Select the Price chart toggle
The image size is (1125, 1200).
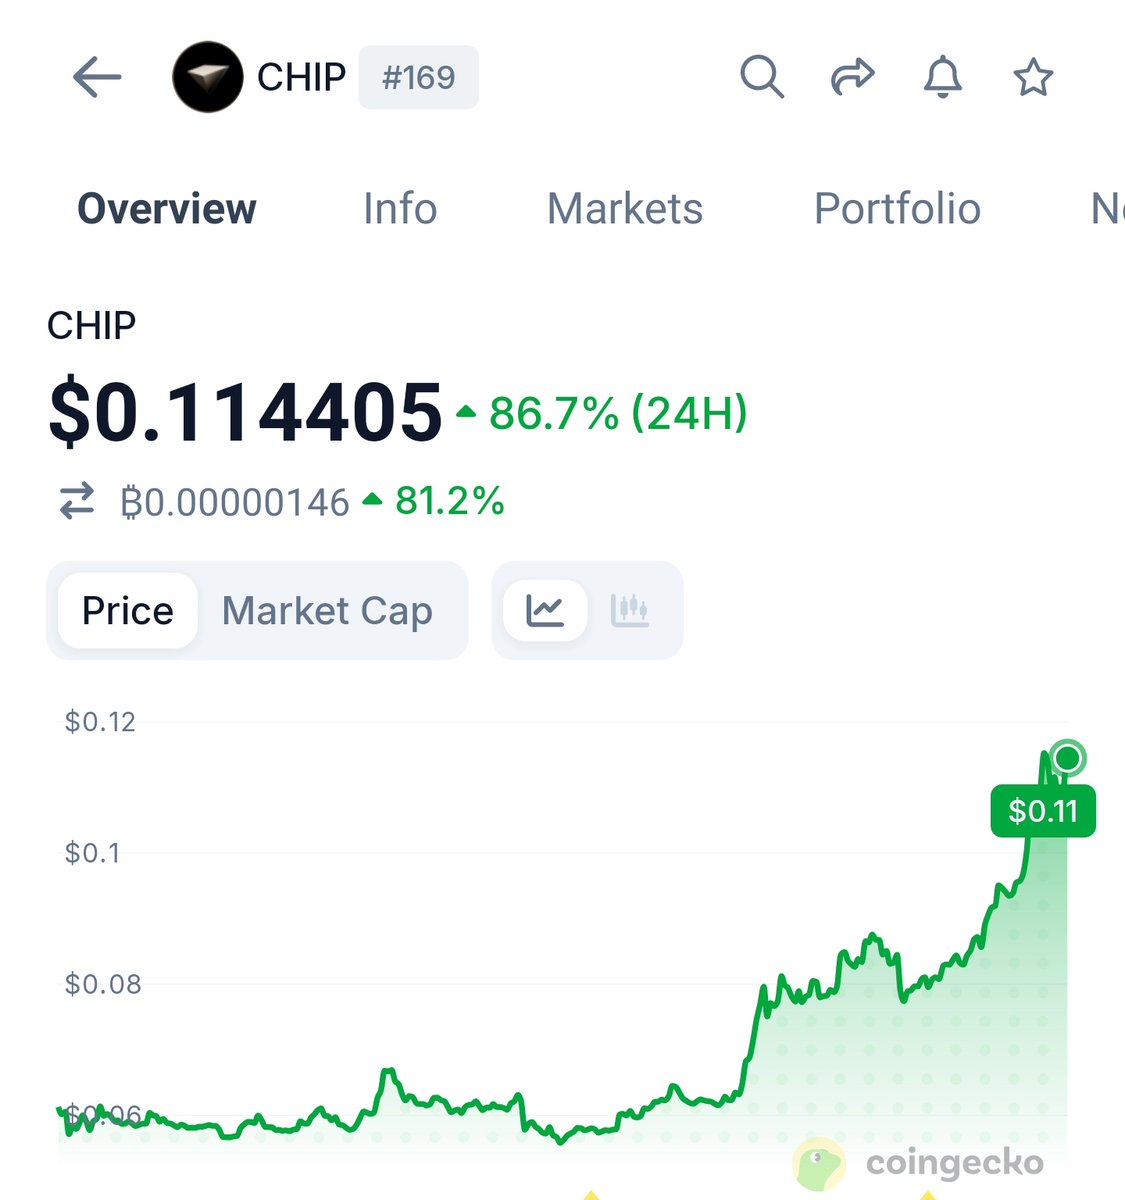click(x=127, y=610)
